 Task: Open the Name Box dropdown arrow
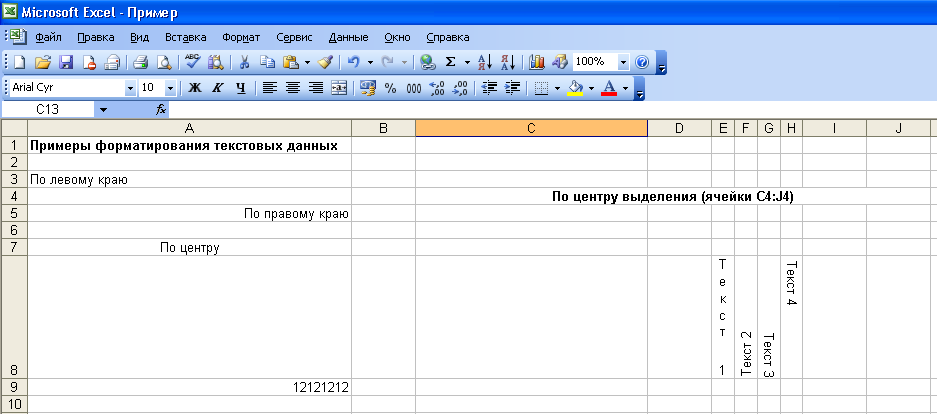[103, 110]
